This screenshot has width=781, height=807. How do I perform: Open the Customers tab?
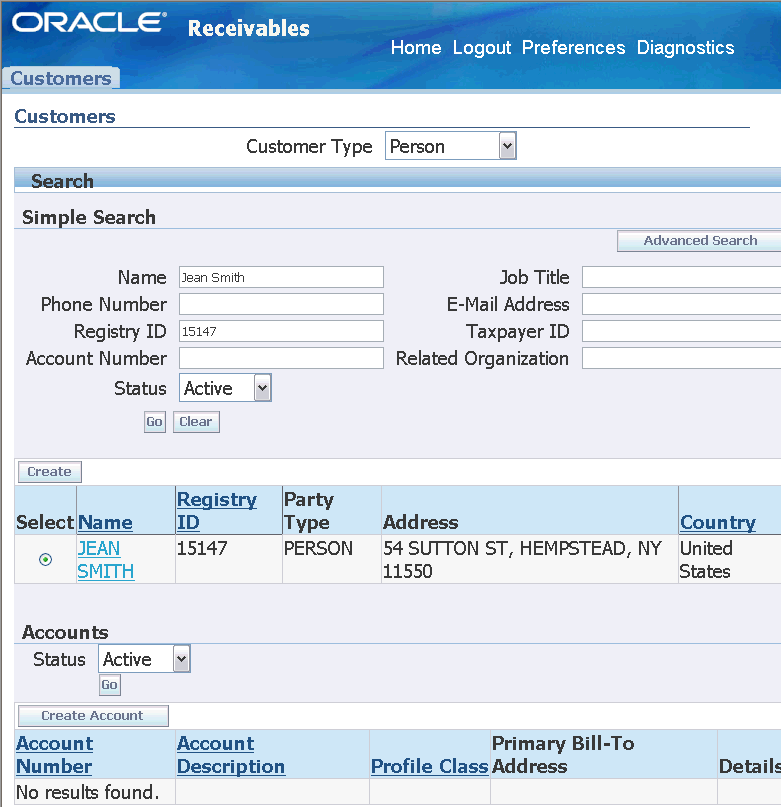tap(61, 78)
